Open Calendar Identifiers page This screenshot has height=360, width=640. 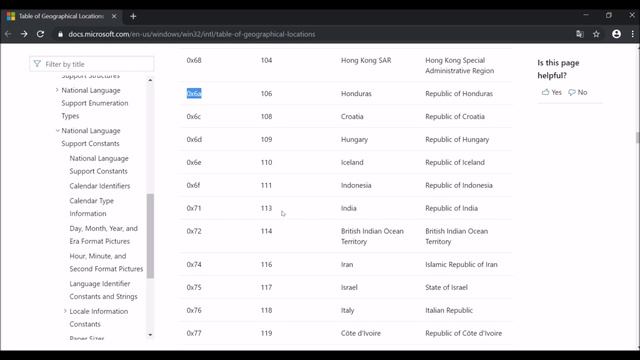[100, 186]
